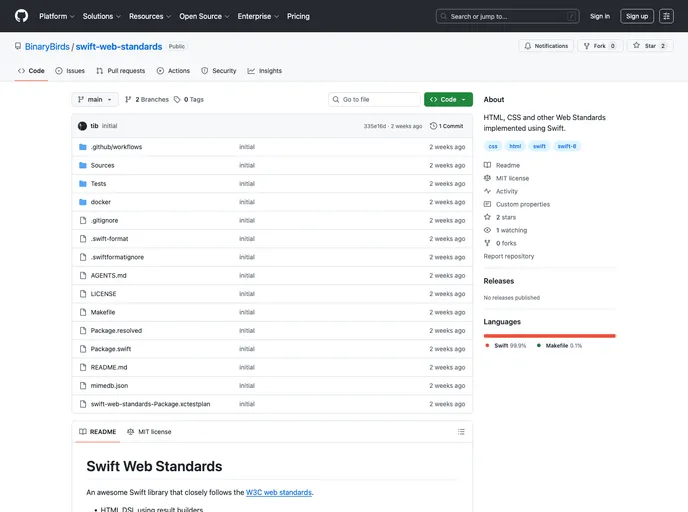Image resolution: width=688 pixels, height=512 pixels.
Task: Click the Go to file input
Action: (x=374, y=100)
